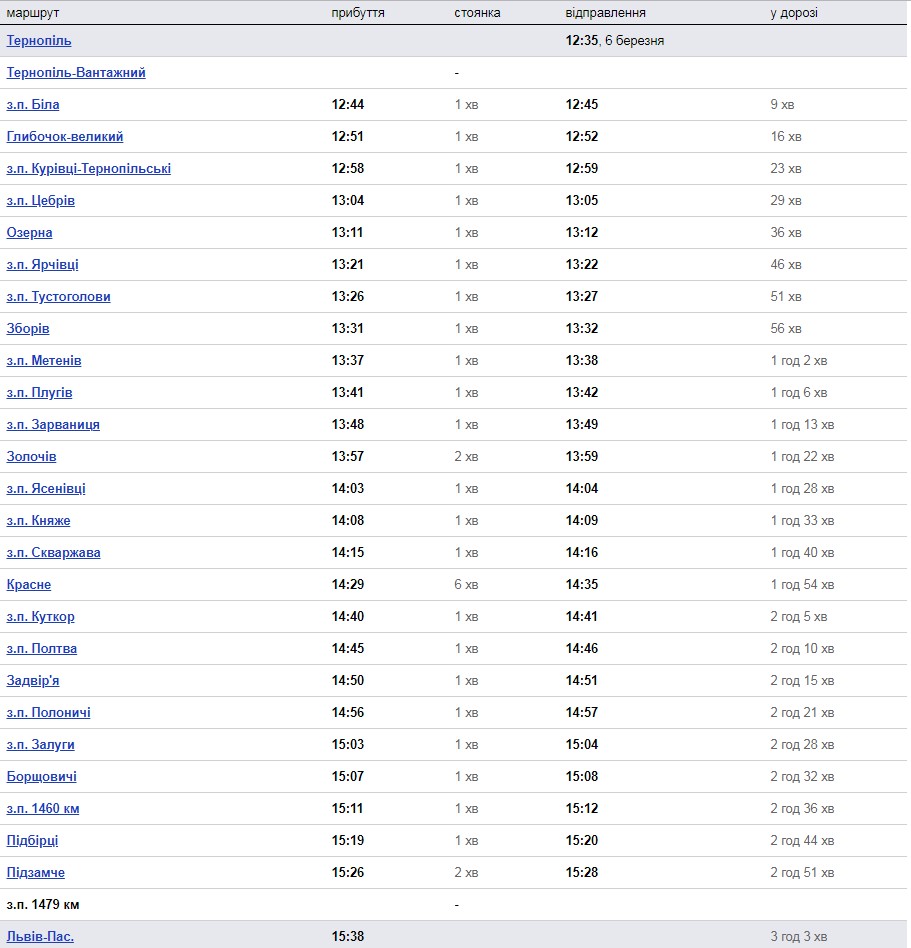This screenshot has height=948, width=911.
Task: Open Глибочок-великий station page
Action: (x=65, y=137)
